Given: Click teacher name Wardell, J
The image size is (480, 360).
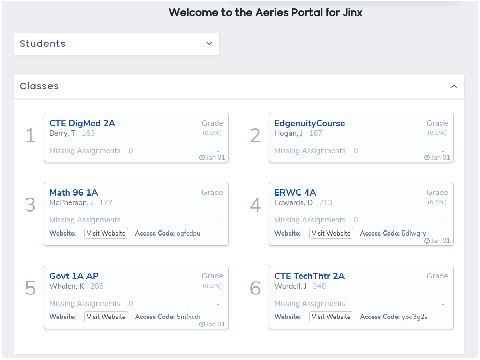Looking at the screenshot, I should click(290, 286).
